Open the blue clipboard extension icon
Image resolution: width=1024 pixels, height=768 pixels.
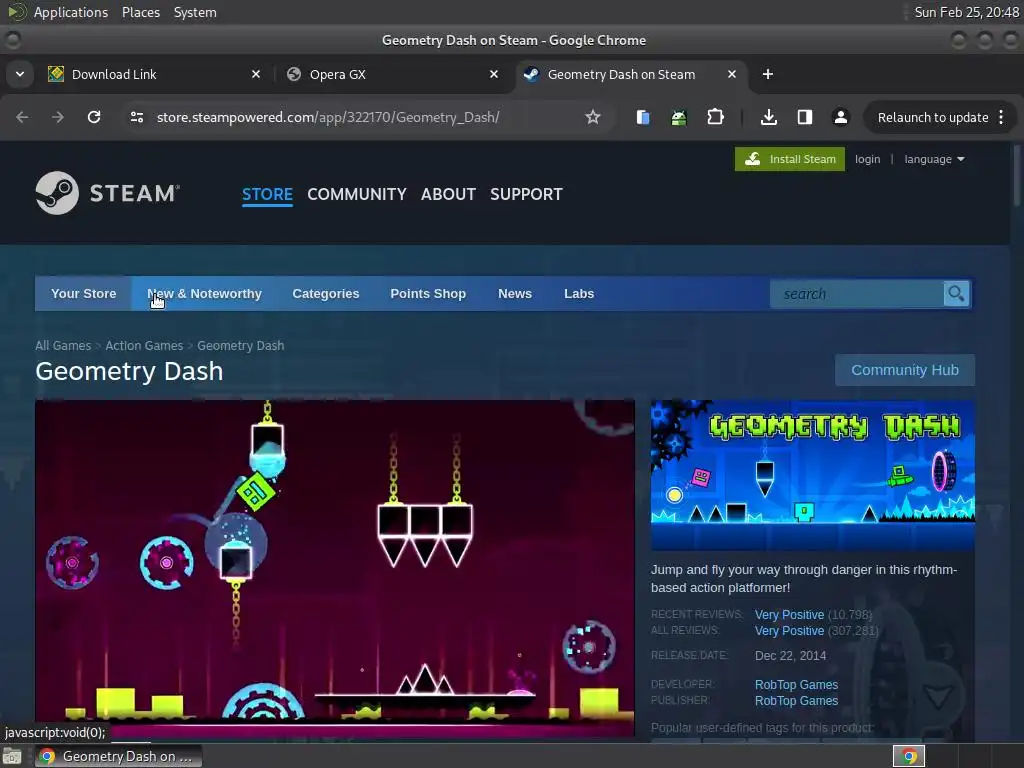click(643, 117)
